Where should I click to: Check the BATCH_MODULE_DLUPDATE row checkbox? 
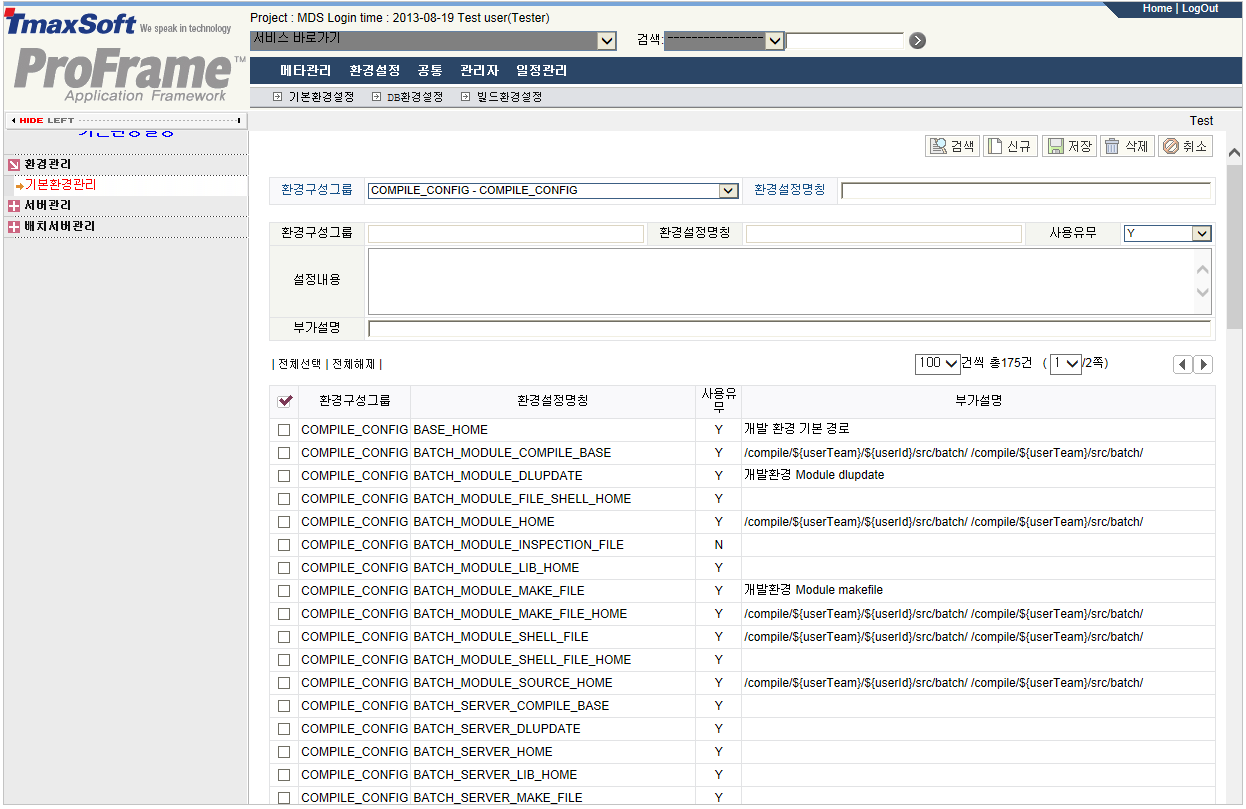click(284, 475)
